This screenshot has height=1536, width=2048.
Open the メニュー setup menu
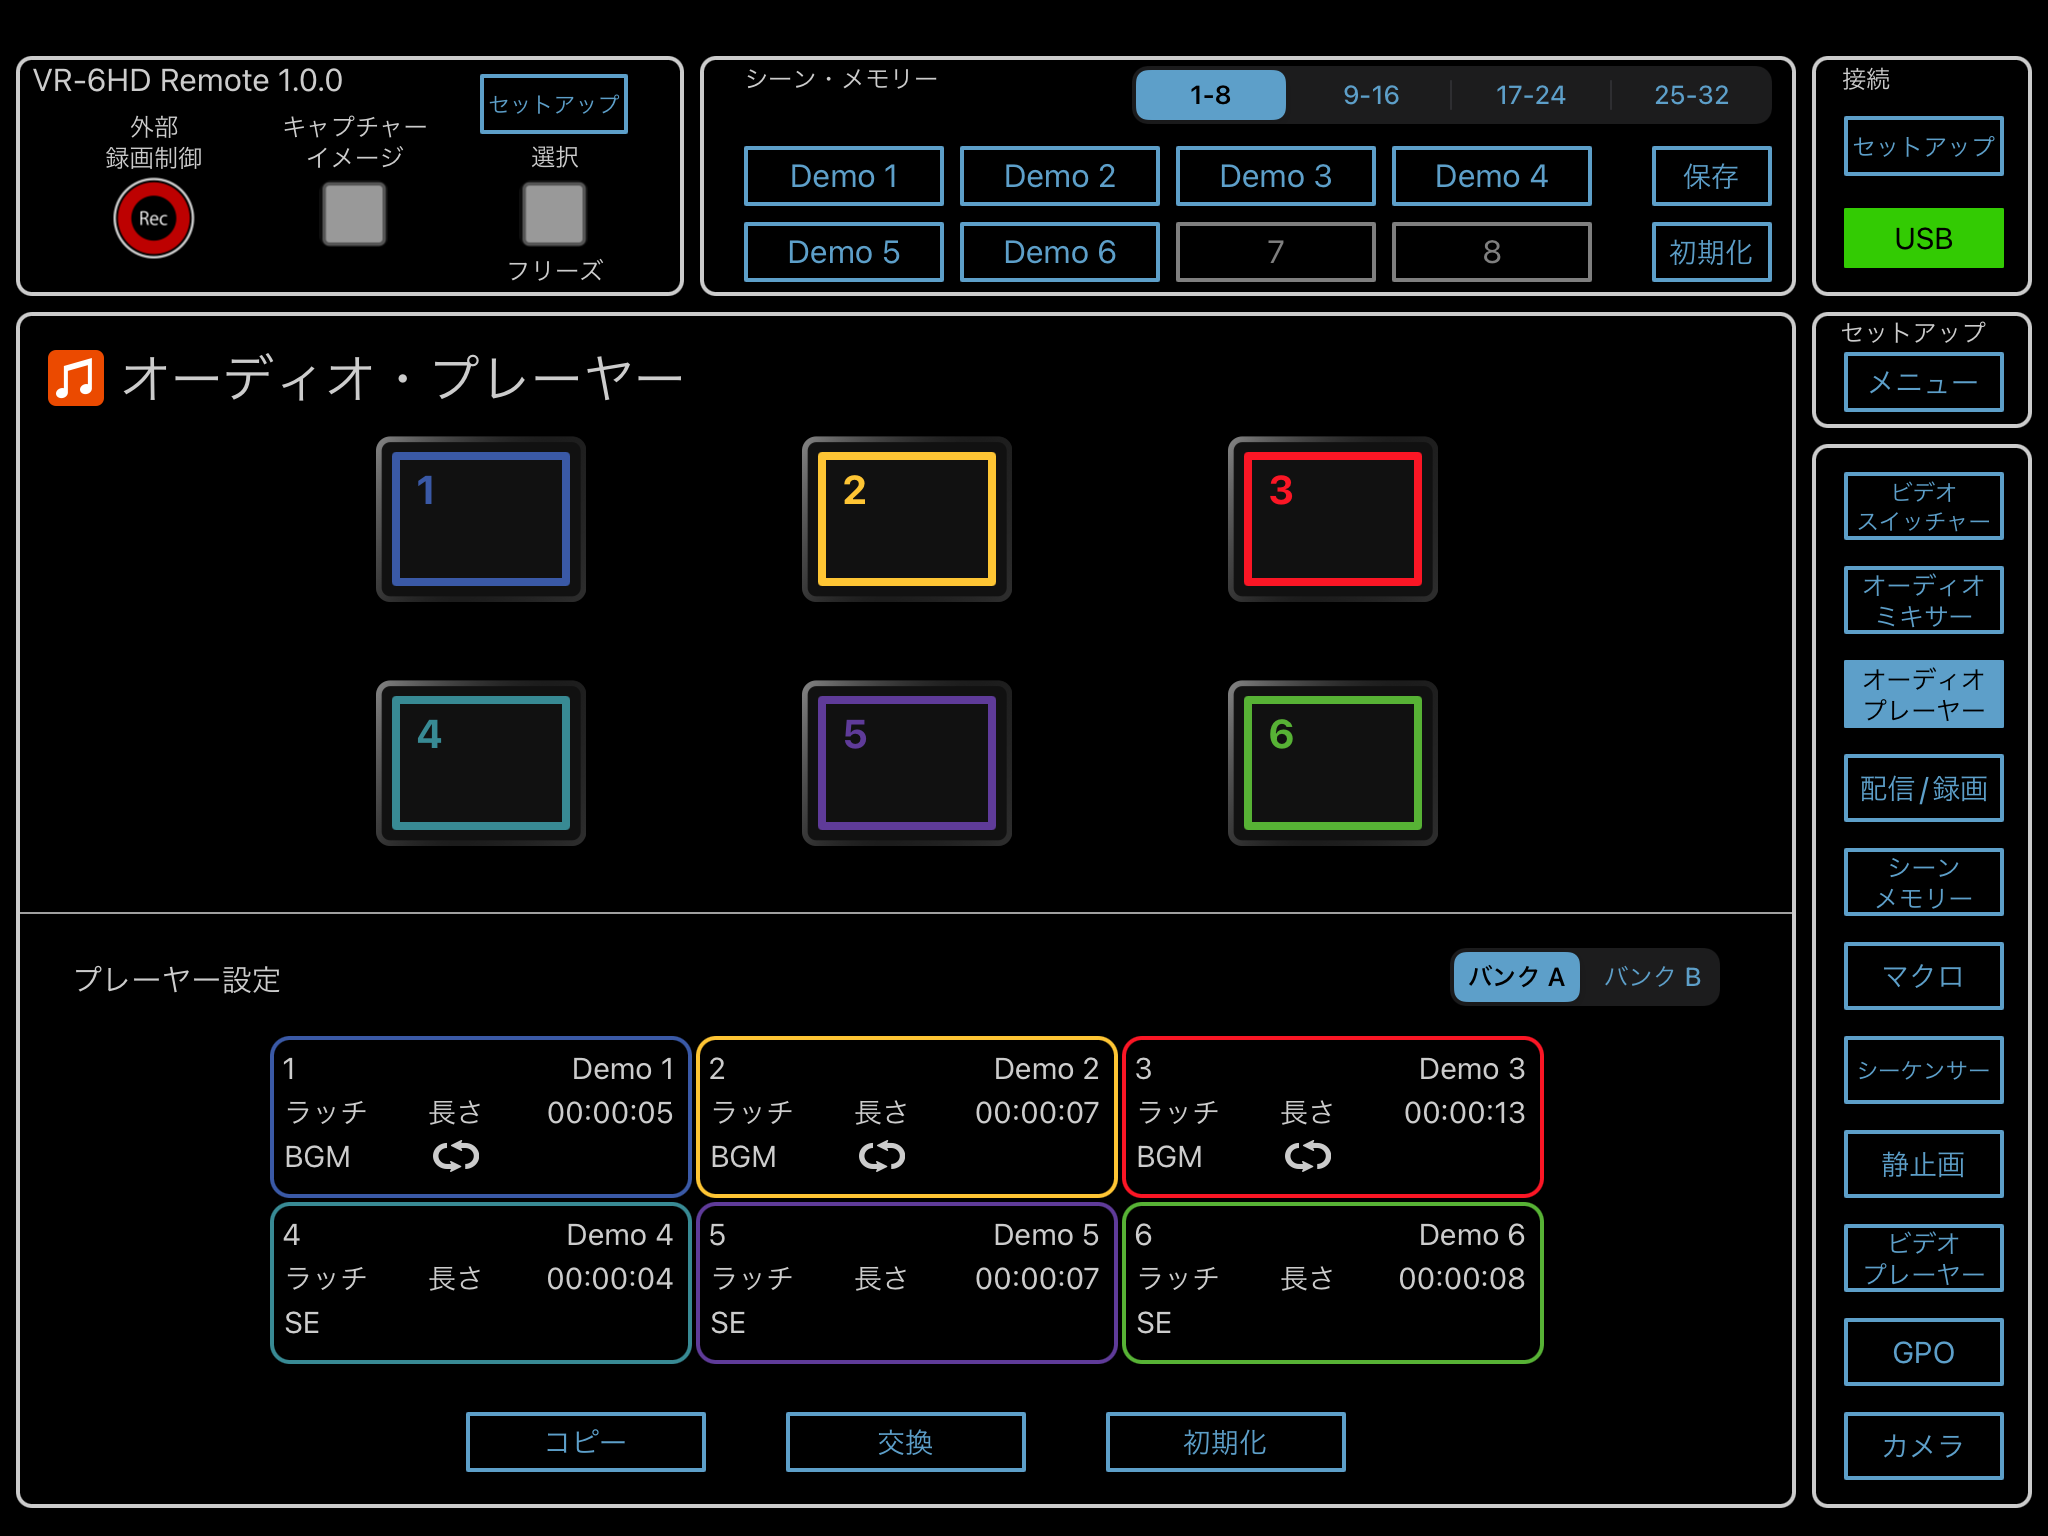1923,382
